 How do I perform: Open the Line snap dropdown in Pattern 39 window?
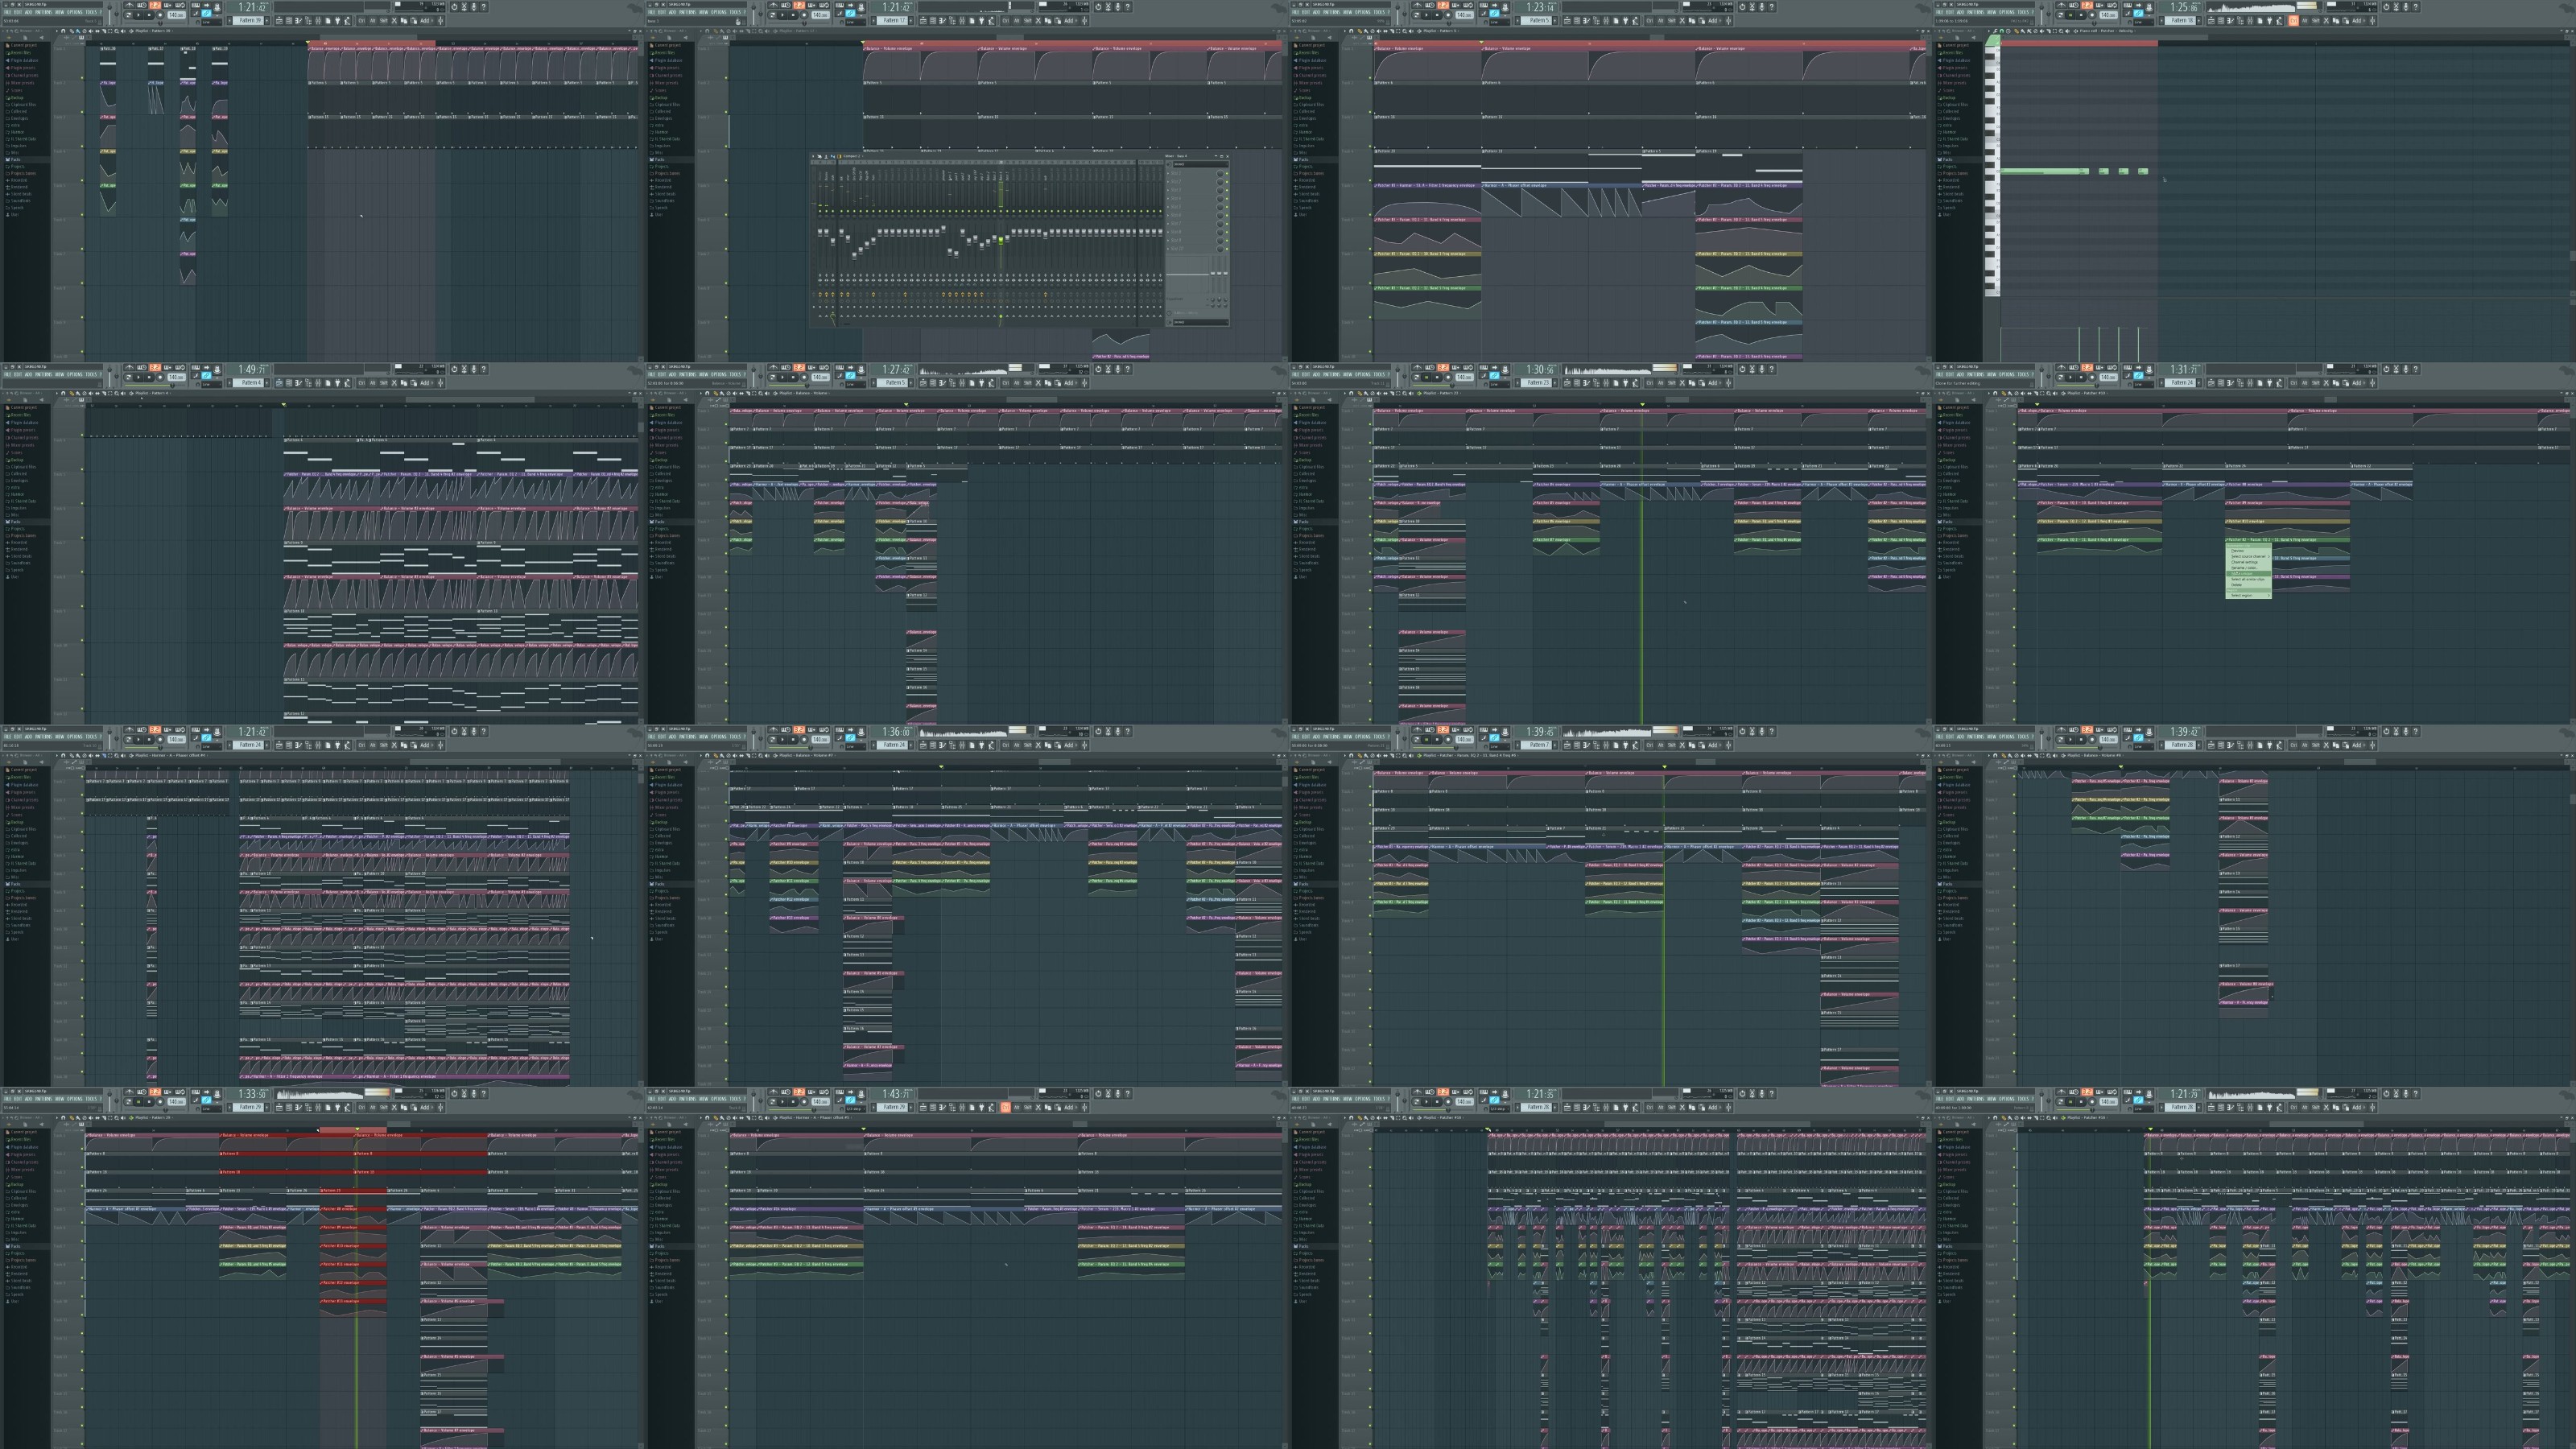tap(212, 22)
